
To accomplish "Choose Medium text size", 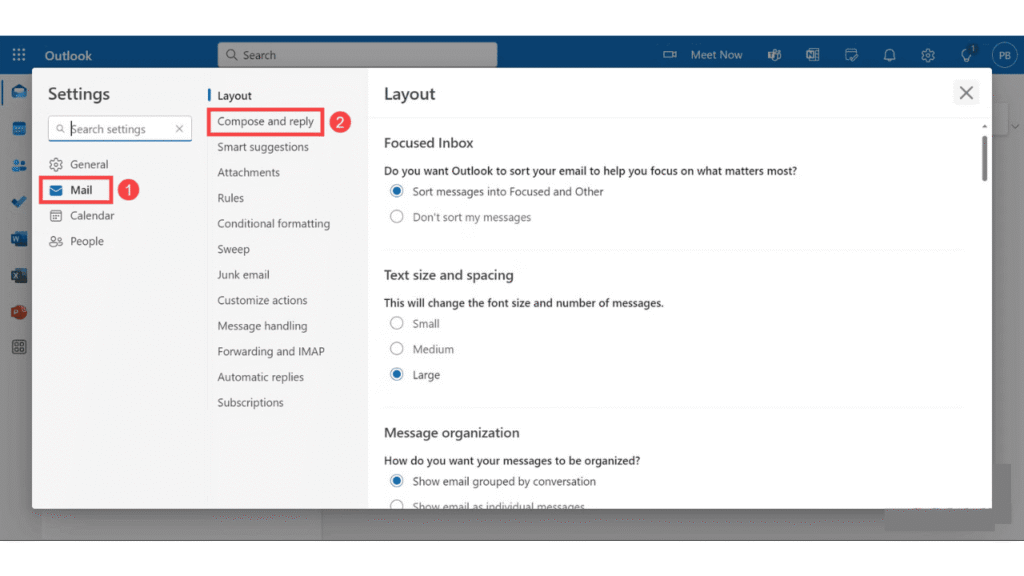I will point(396,349).
